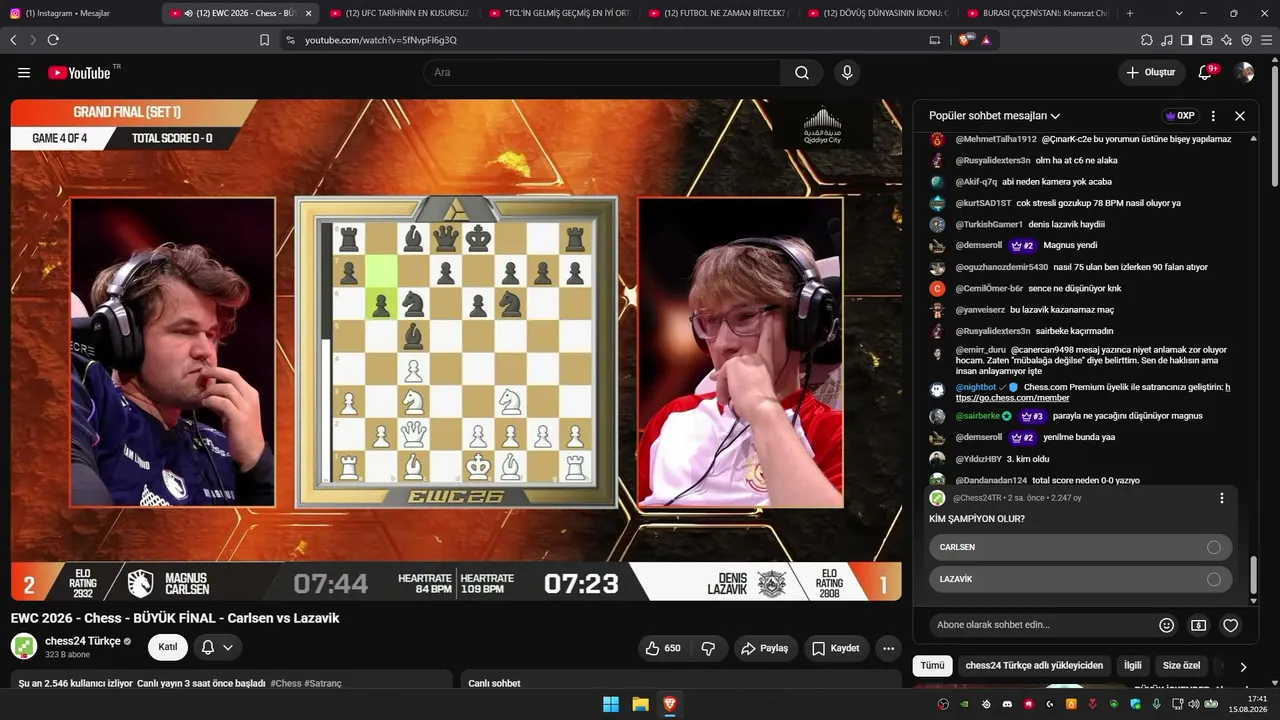Click the YouTube search box
1280x720 pixels.
[x=602, y=73]
